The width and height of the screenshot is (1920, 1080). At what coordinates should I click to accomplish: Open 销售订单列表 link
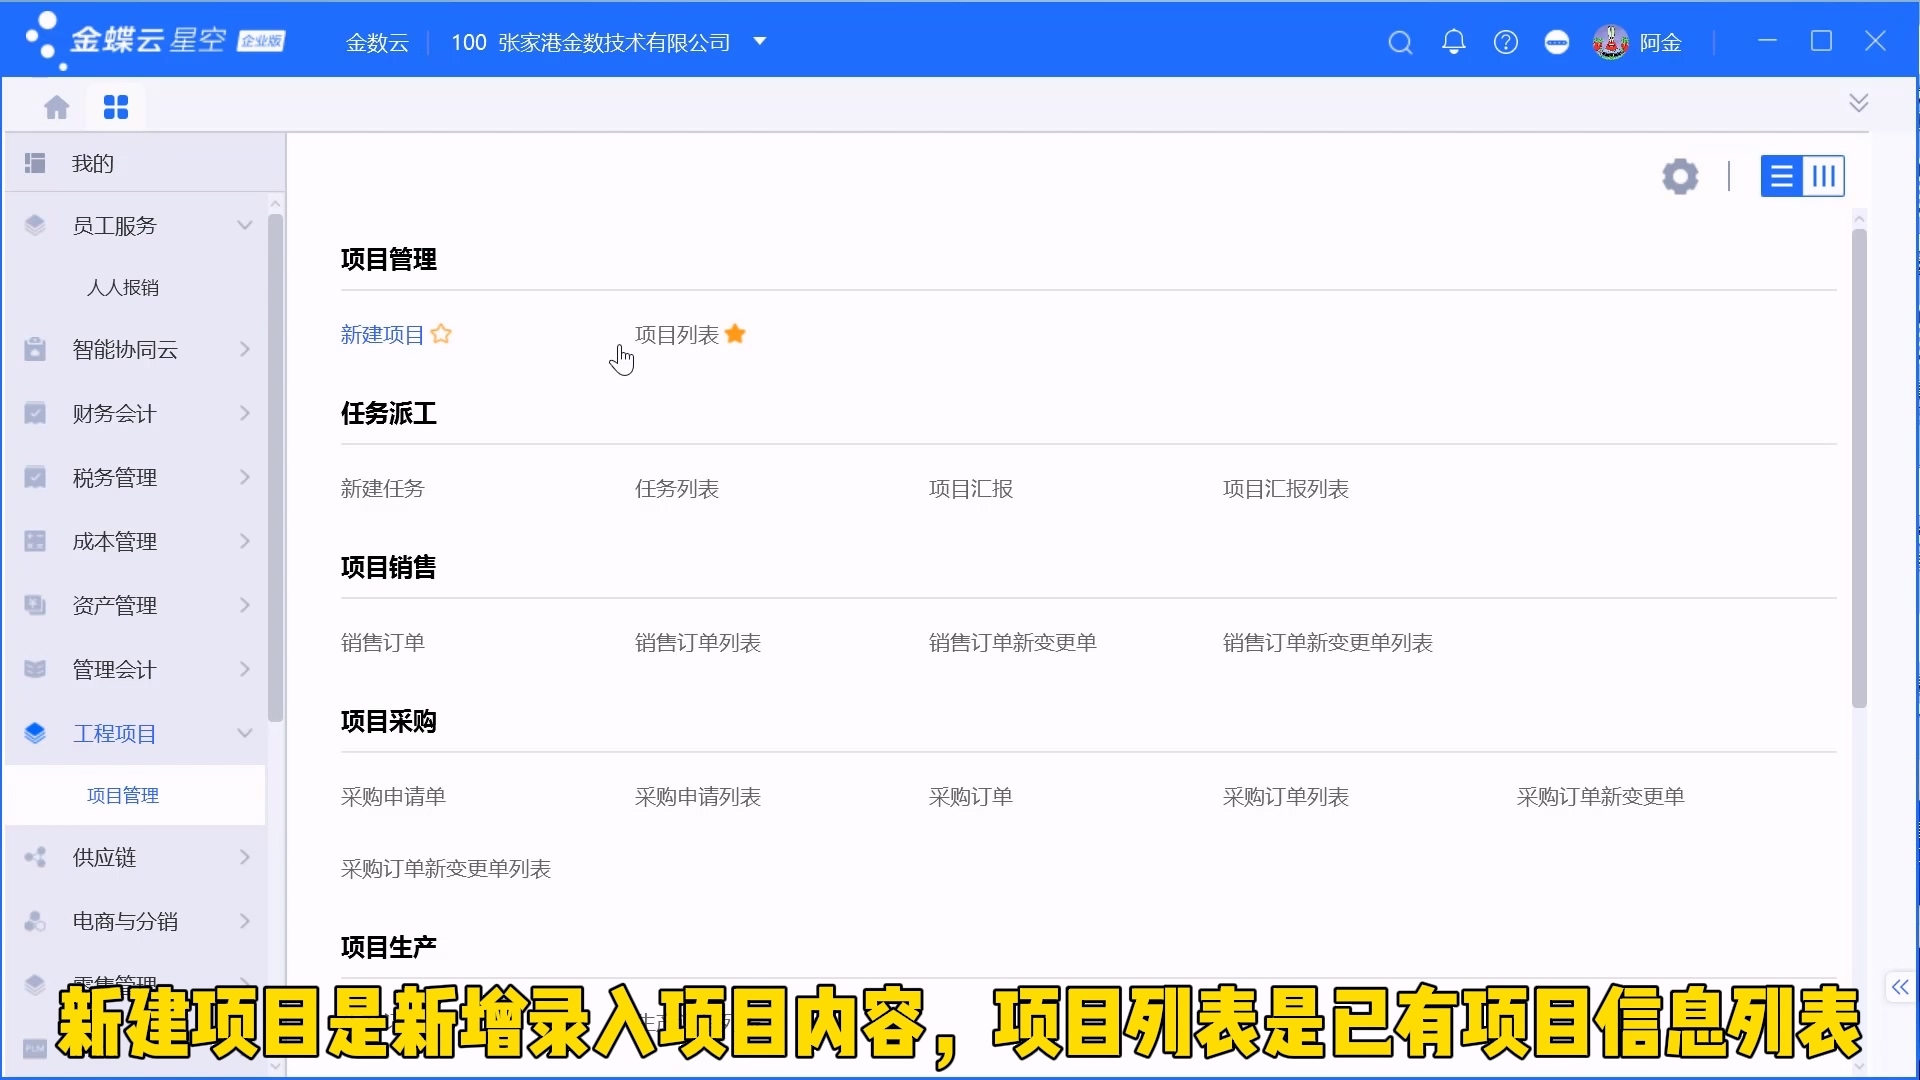coord(698,643)
